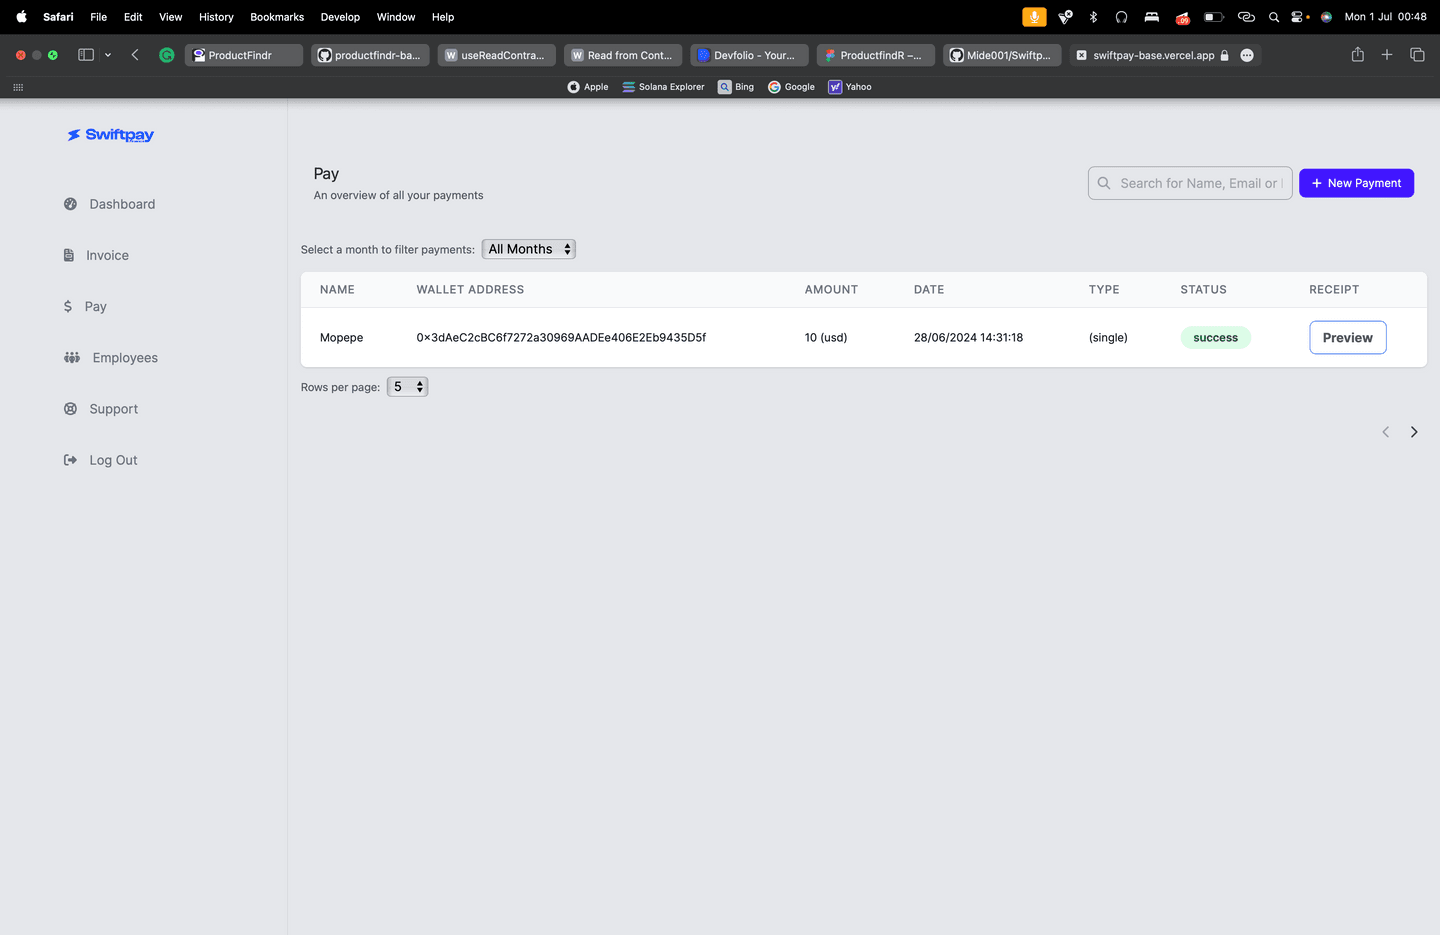Open the Apple bookmark
Viewport: 1440px width, 935px height.
pyautogui.click(x=588, y=87)
